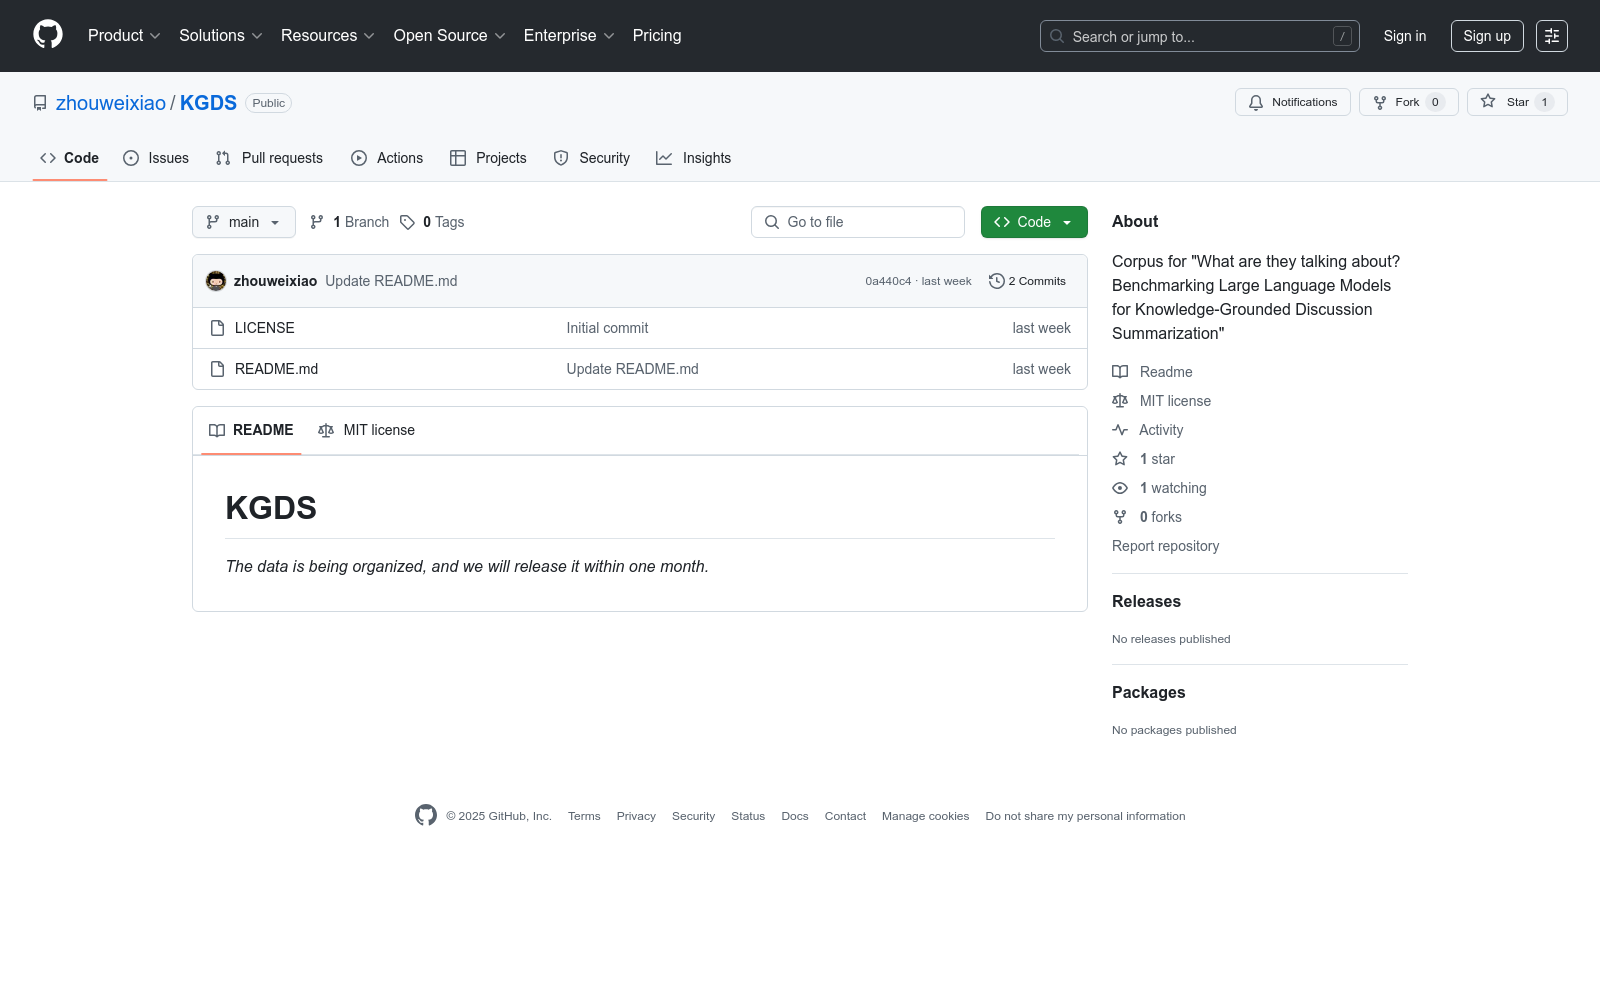Image resolution: width=1600 pixels, height=1000 pixels.
Task: Open the README.md file
Action: coord(276,369)
